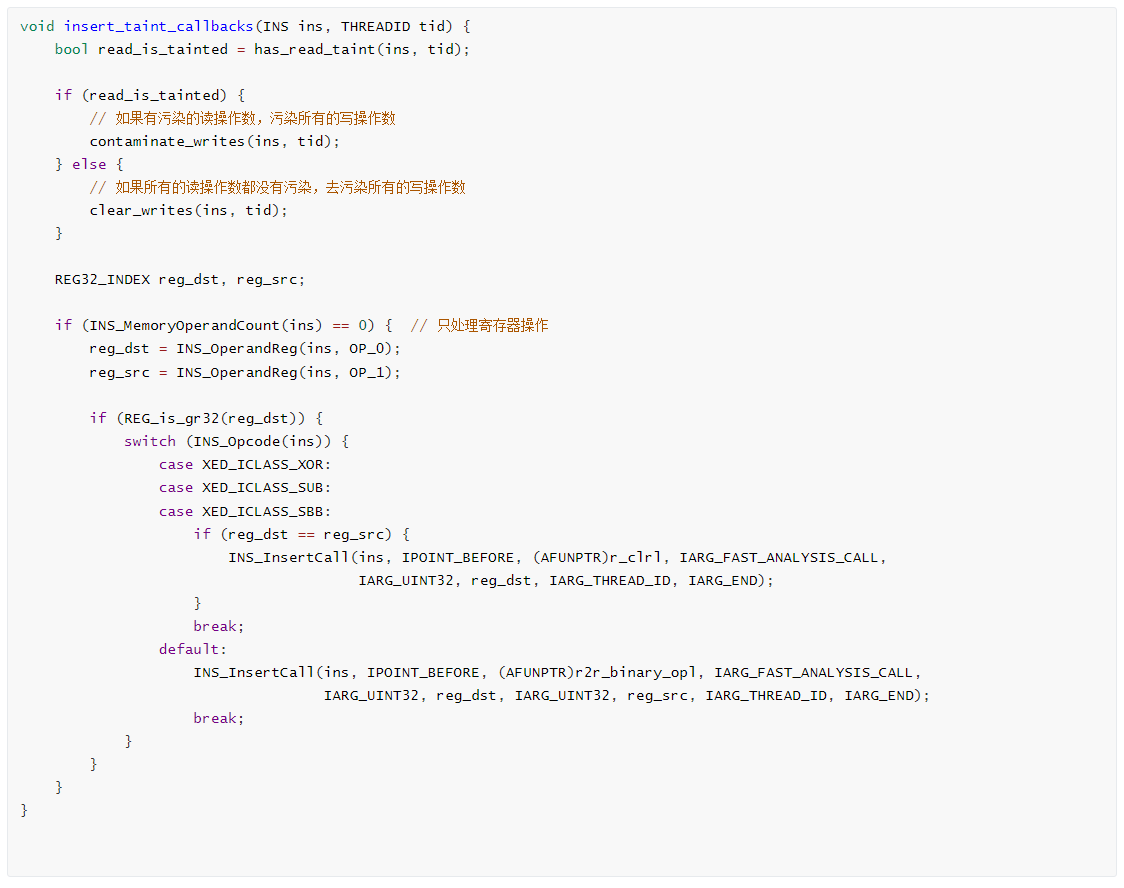Click the XED_ICLASS_SBB case label
The image size is (1124, 888).
click(x=264, y=511)
